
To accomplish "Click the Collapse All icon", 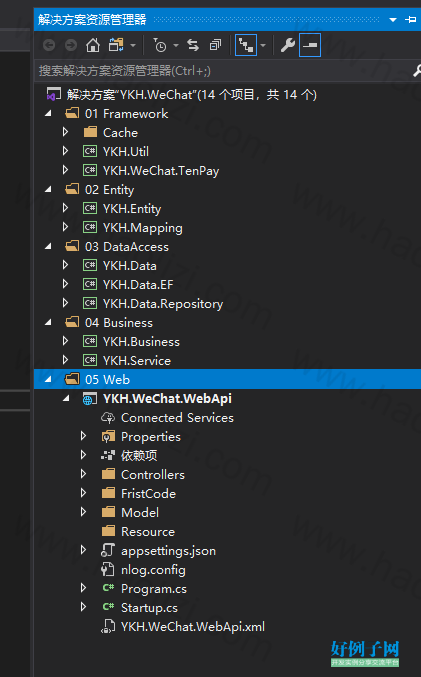I will [215, 45].
